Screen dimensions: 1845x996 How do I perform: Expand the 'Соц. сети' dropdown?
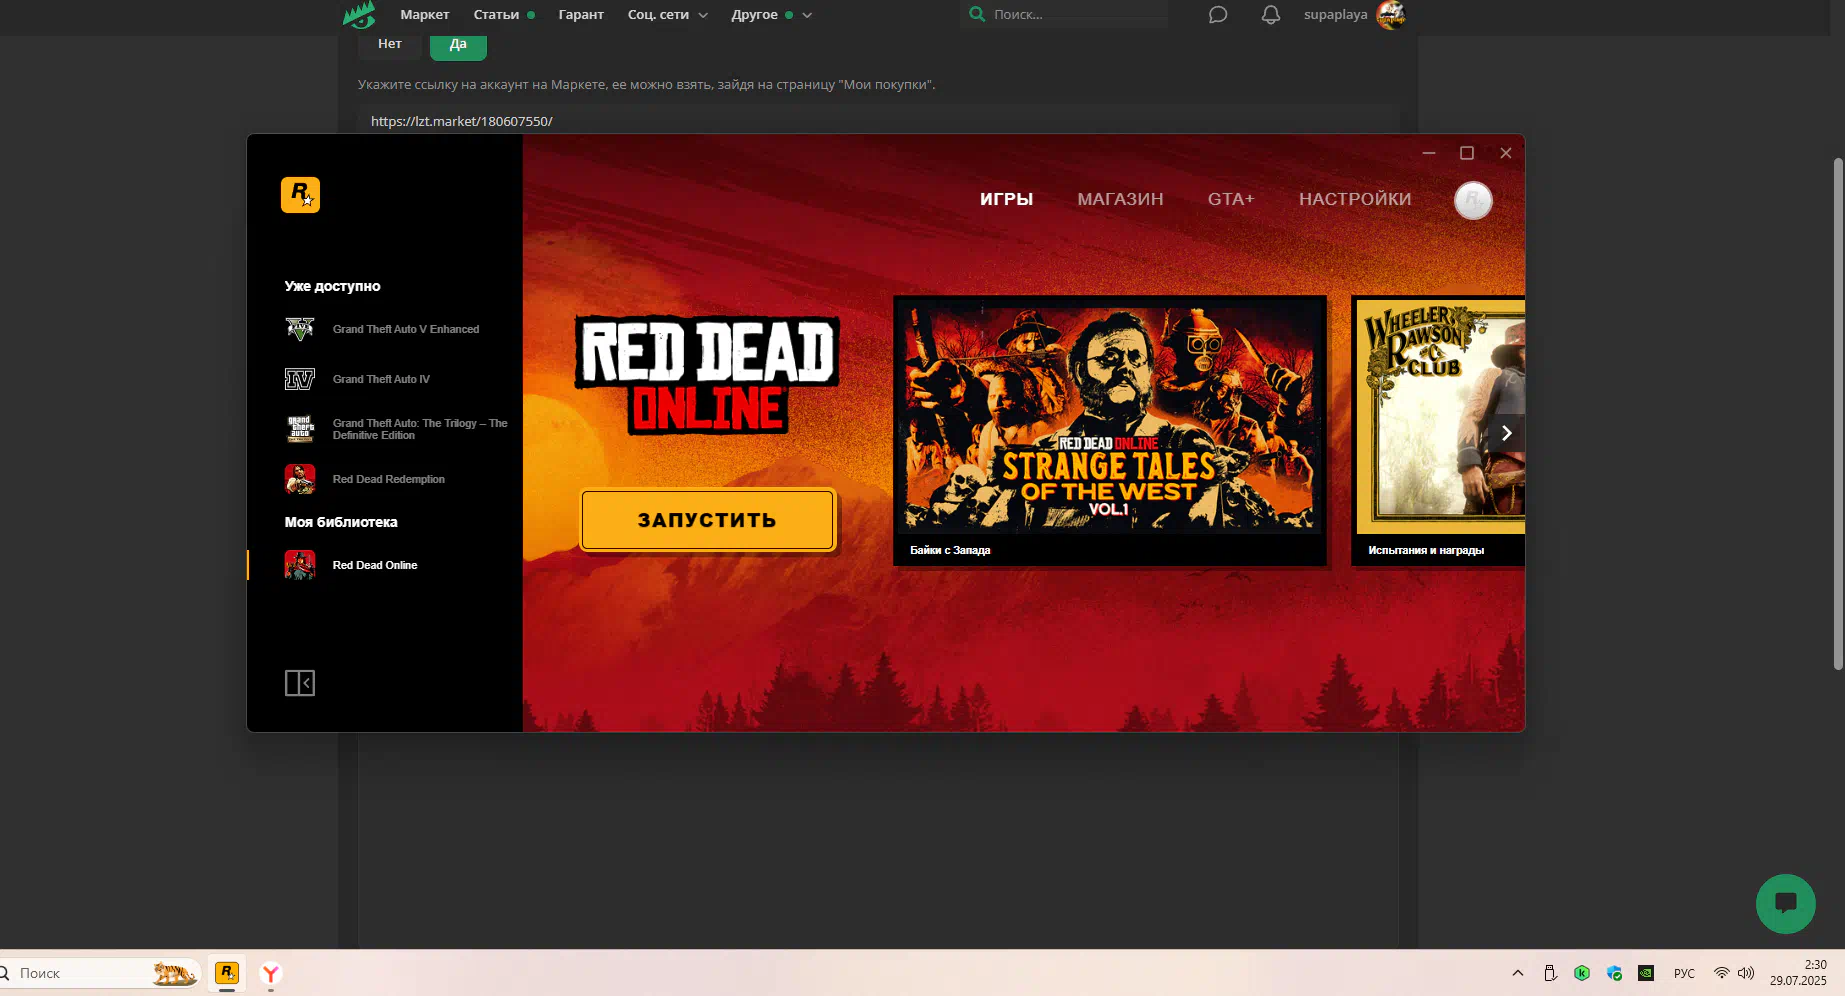(x=668, y=15)
